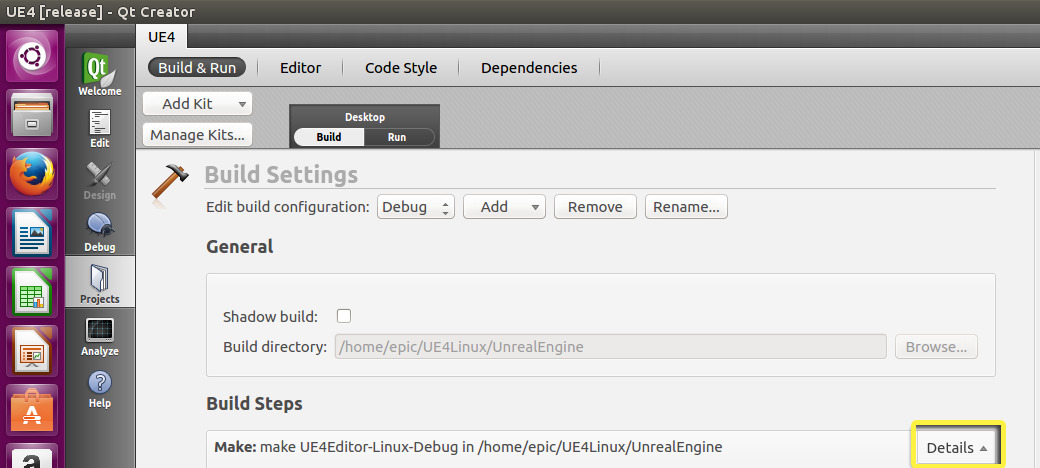Viewport: 1040px width, 468px height.
Task: Click the Manage Kits button
Action: coord(198,134)
